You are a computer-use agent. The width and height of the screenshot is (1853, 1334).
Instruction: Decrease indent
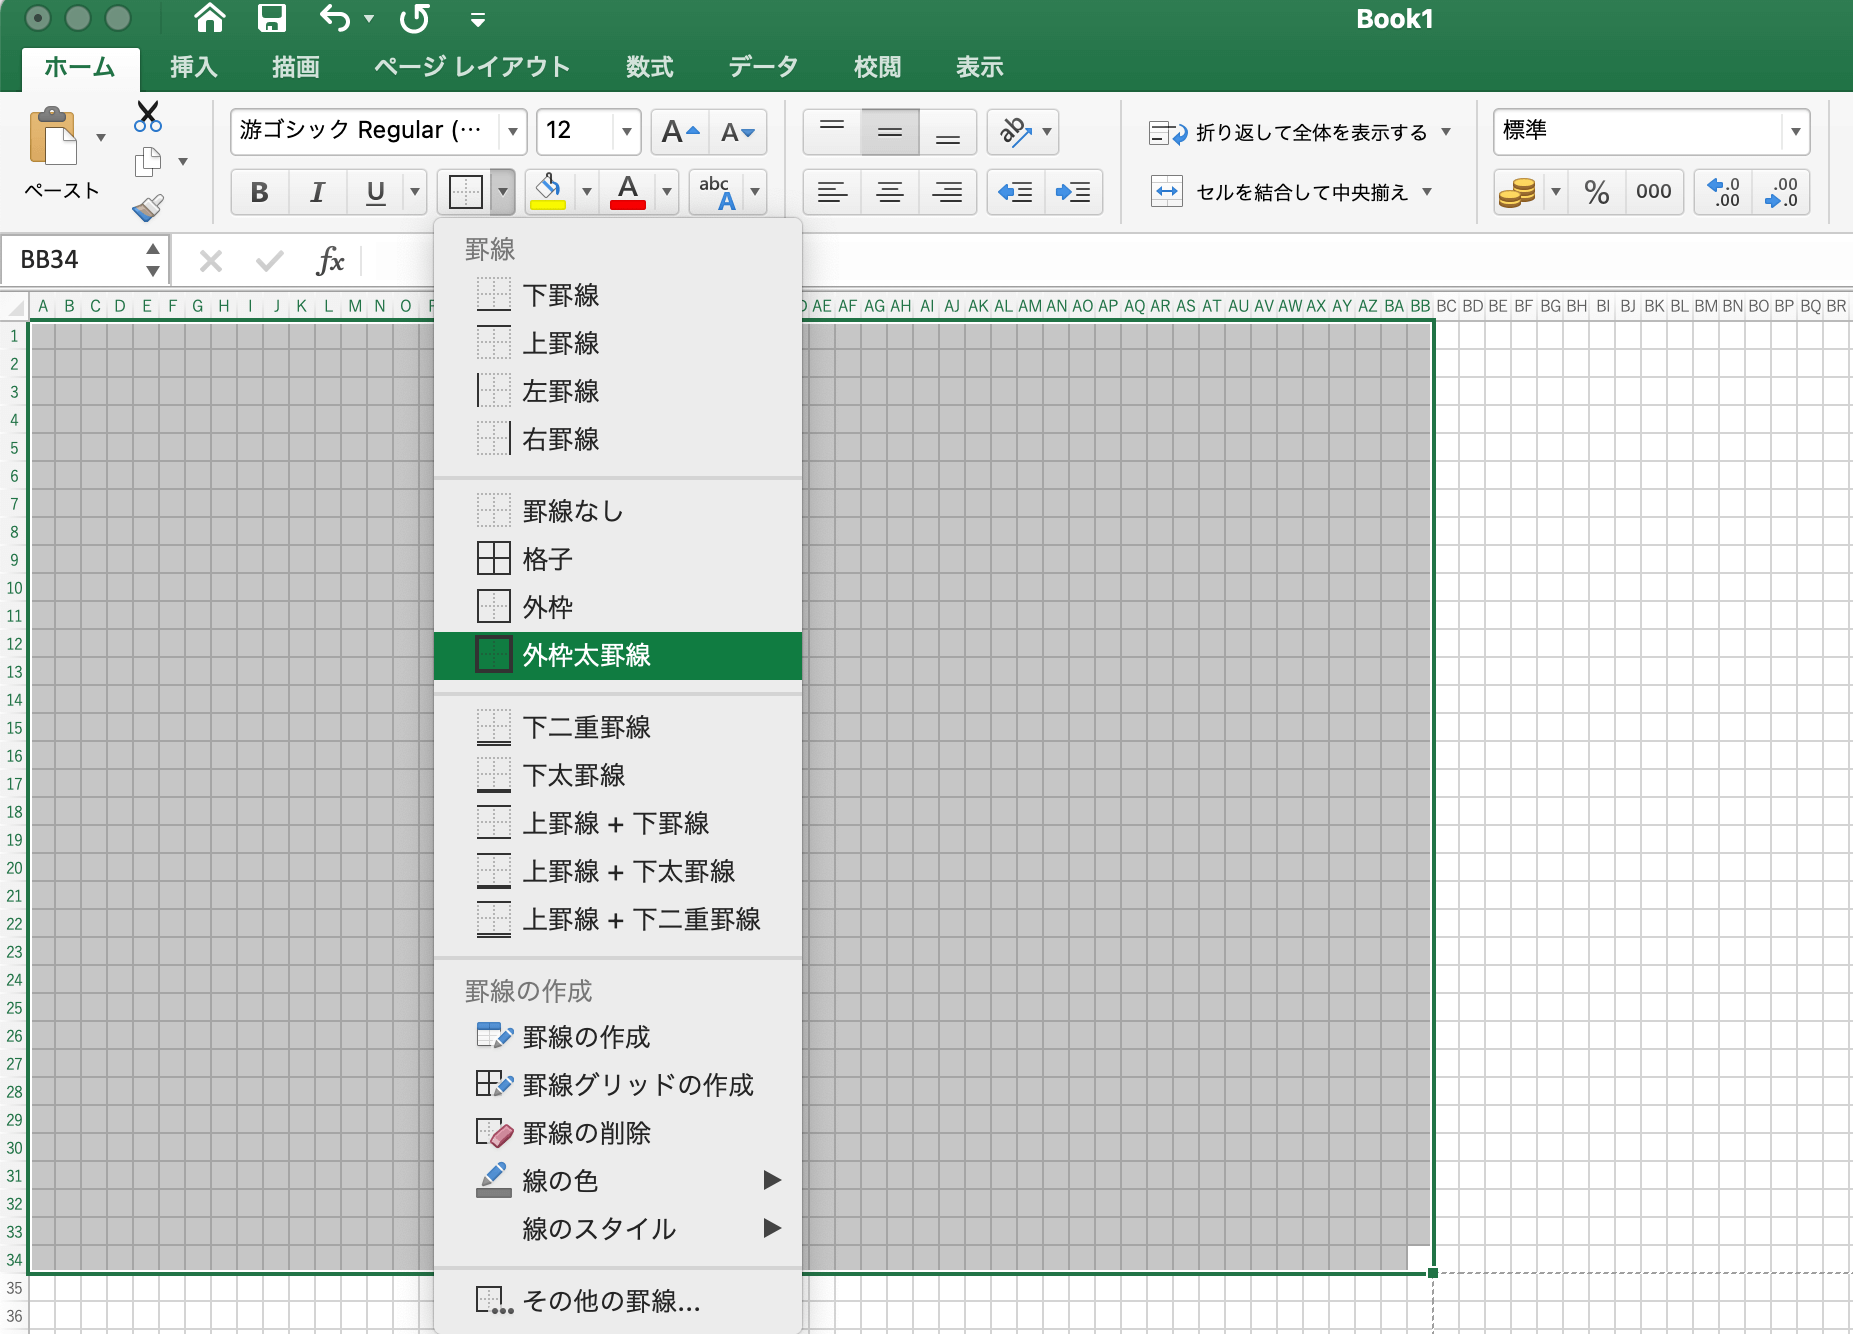point(1016,192)
